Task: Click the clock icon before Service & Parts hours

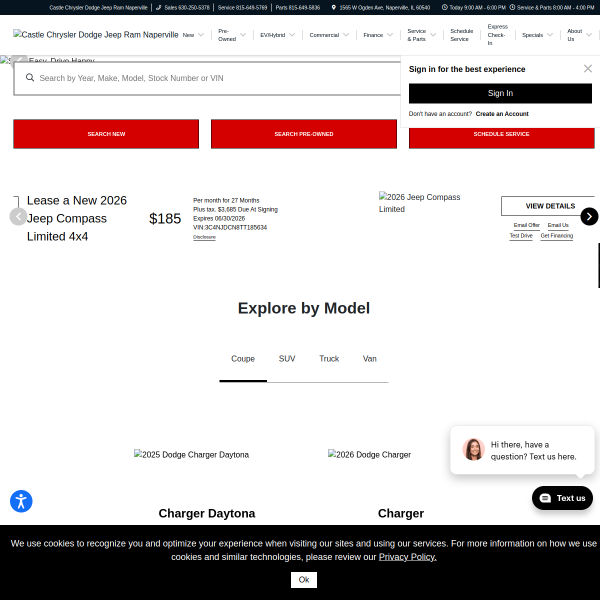Action: click(512, 7)
